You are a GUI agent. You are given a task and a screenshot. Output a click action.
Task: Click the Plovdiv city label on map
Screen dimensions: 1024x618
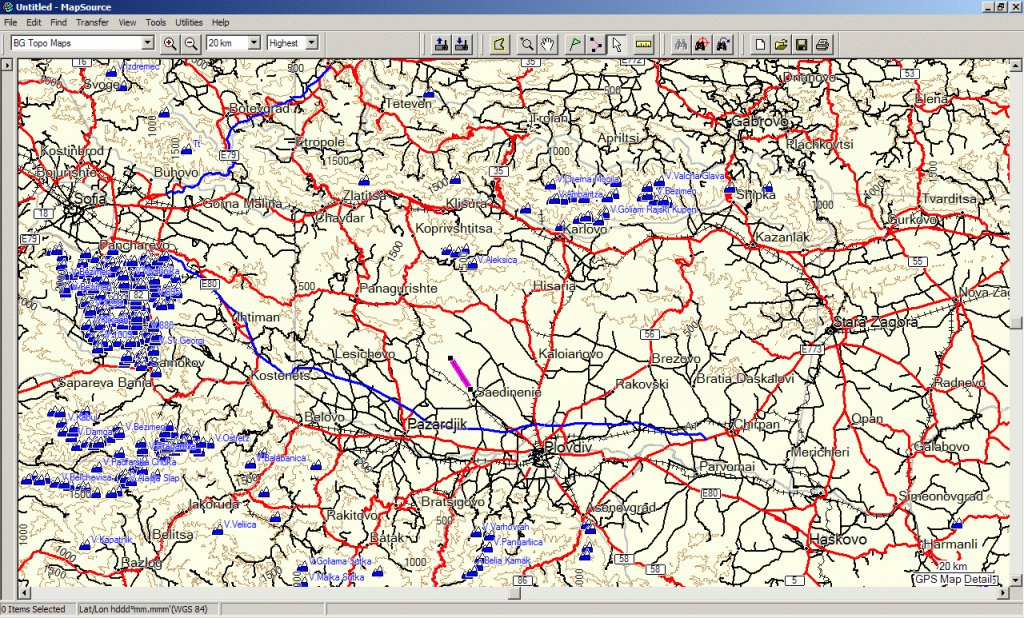click(567, 445)
